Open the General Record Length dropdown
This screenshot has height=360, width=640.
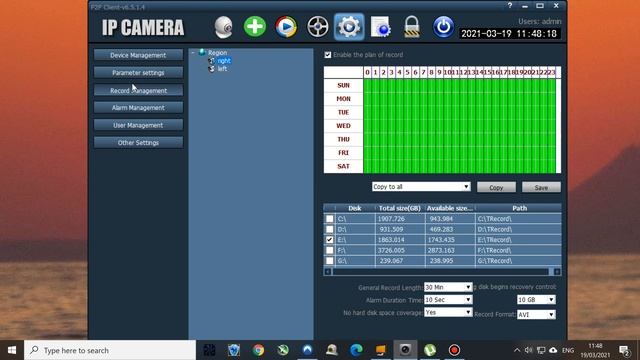pos(448,287)
